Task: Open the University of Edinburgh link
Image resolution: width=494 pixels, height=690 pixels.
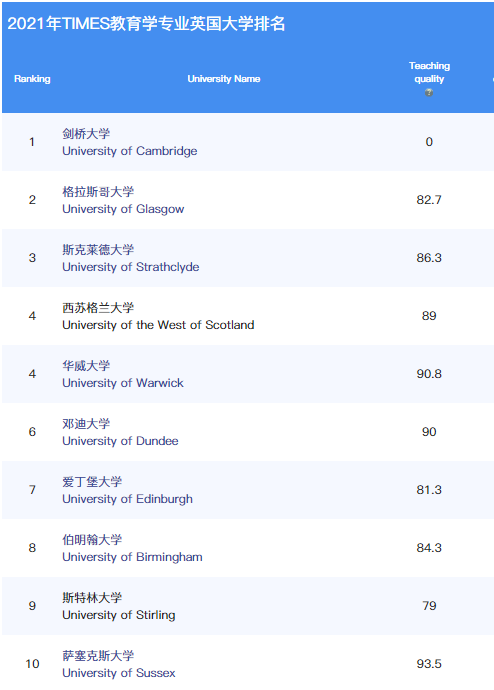Action: [128, 499]
